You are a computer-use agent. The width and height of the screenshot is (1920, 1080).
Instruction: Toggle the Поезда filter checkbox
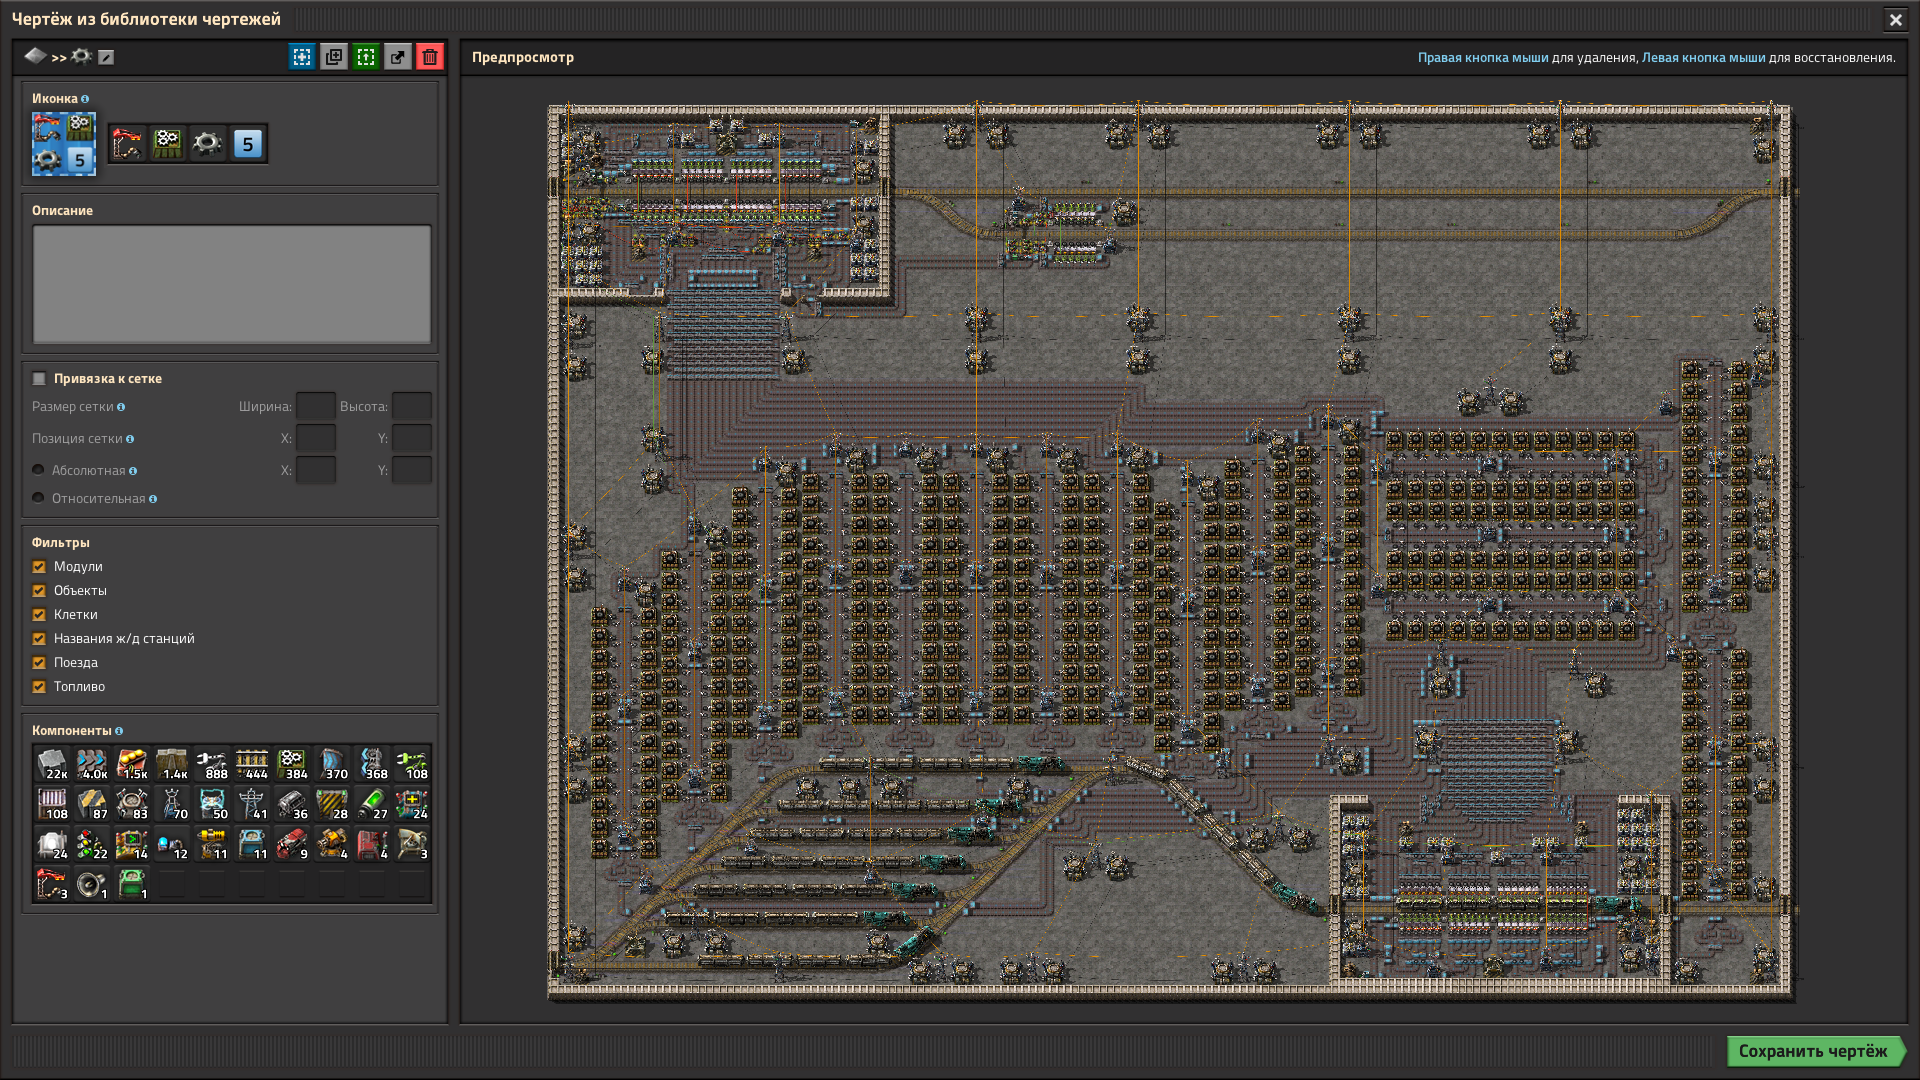pyautogui.click(x=39, y=663)
